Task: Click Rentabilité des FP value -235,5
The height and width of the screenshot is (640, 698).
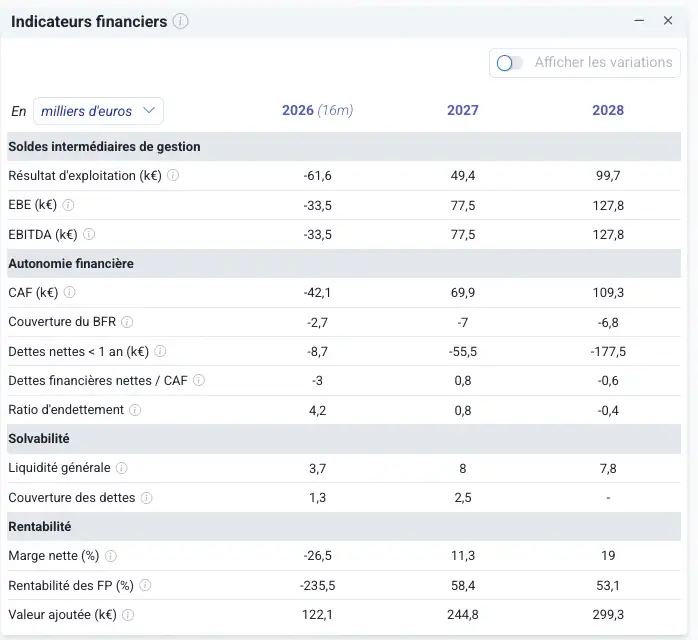Action: point(317,585)
